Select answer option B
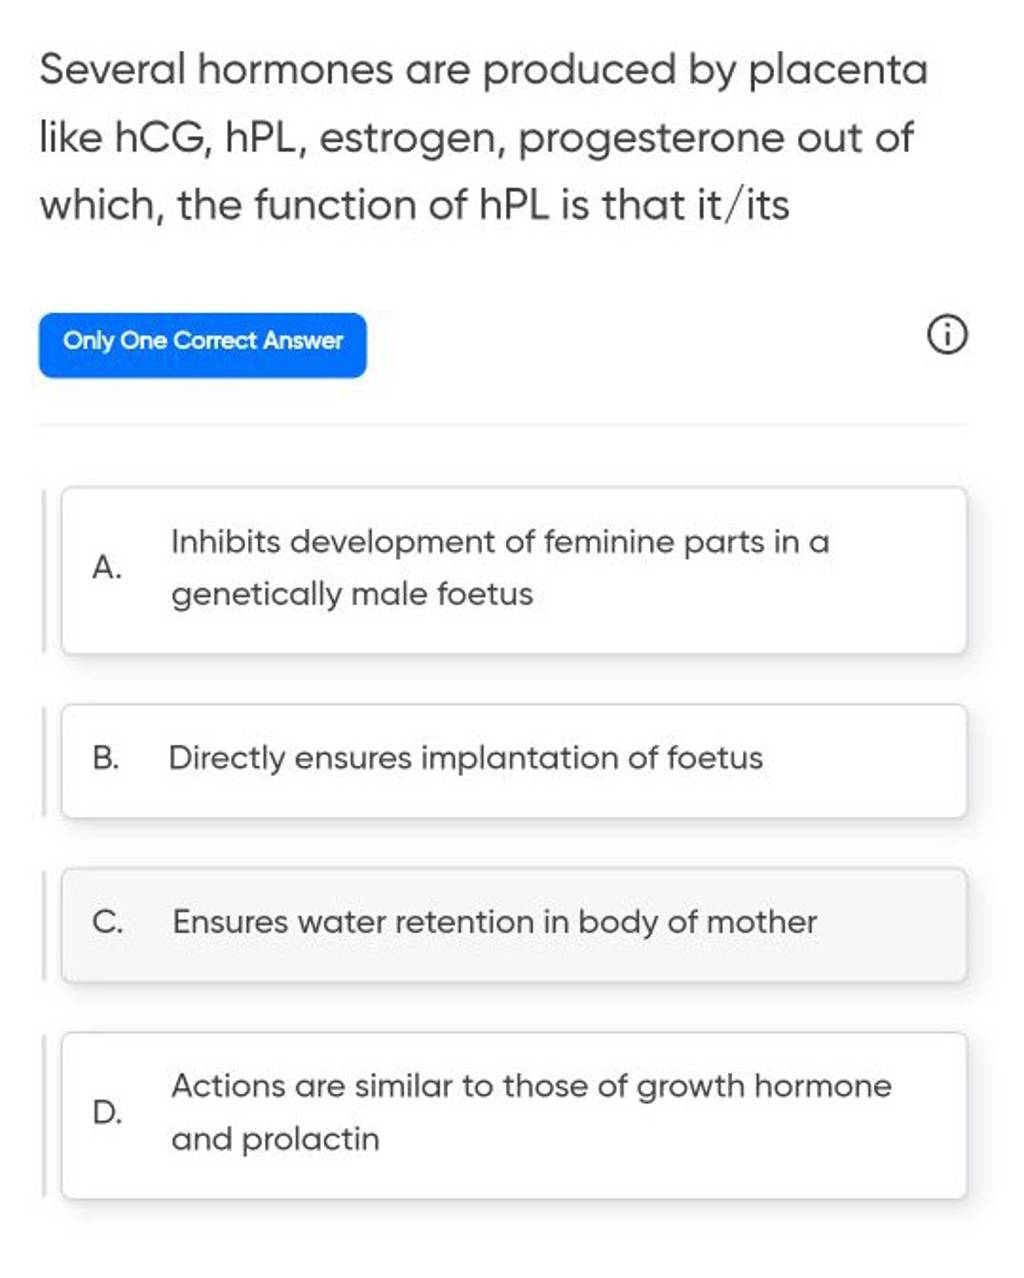Viewport: 1024px width, 1278px height. click(x=512, y=758)
